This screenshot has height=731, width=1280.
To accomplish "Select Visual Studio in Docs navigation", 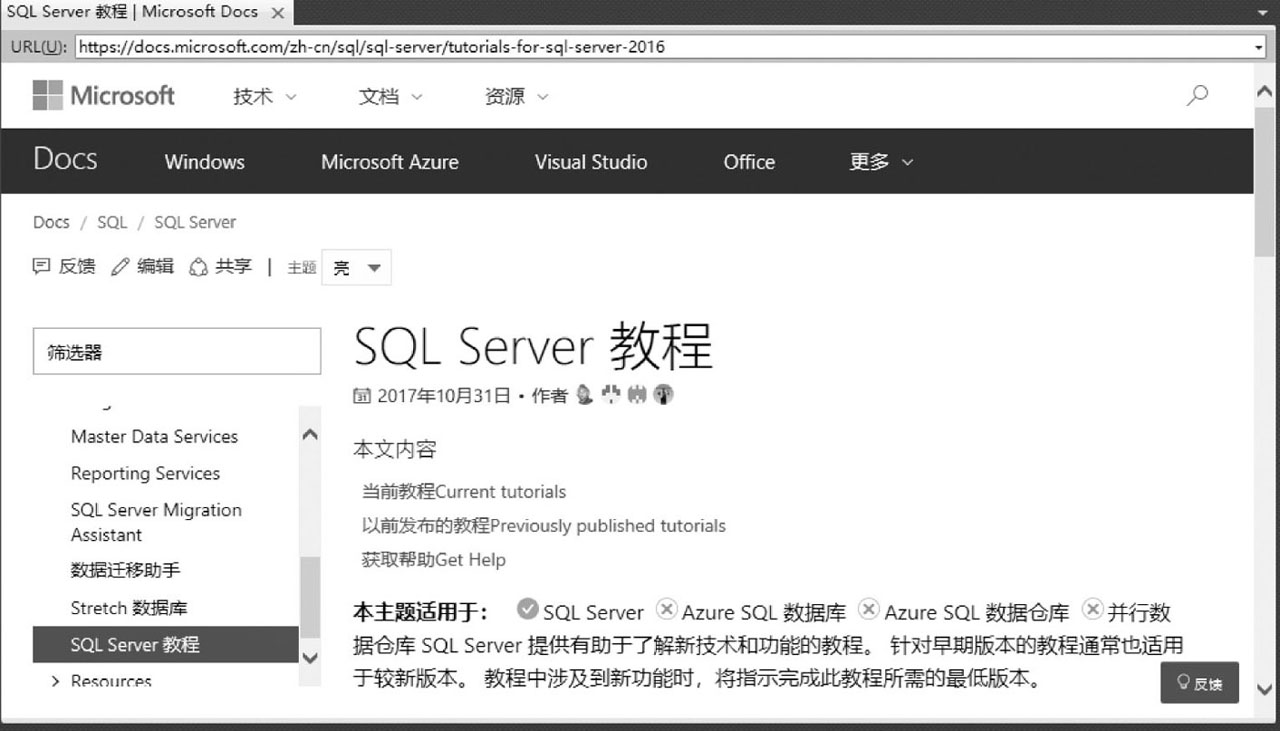I will click(591, 162).
